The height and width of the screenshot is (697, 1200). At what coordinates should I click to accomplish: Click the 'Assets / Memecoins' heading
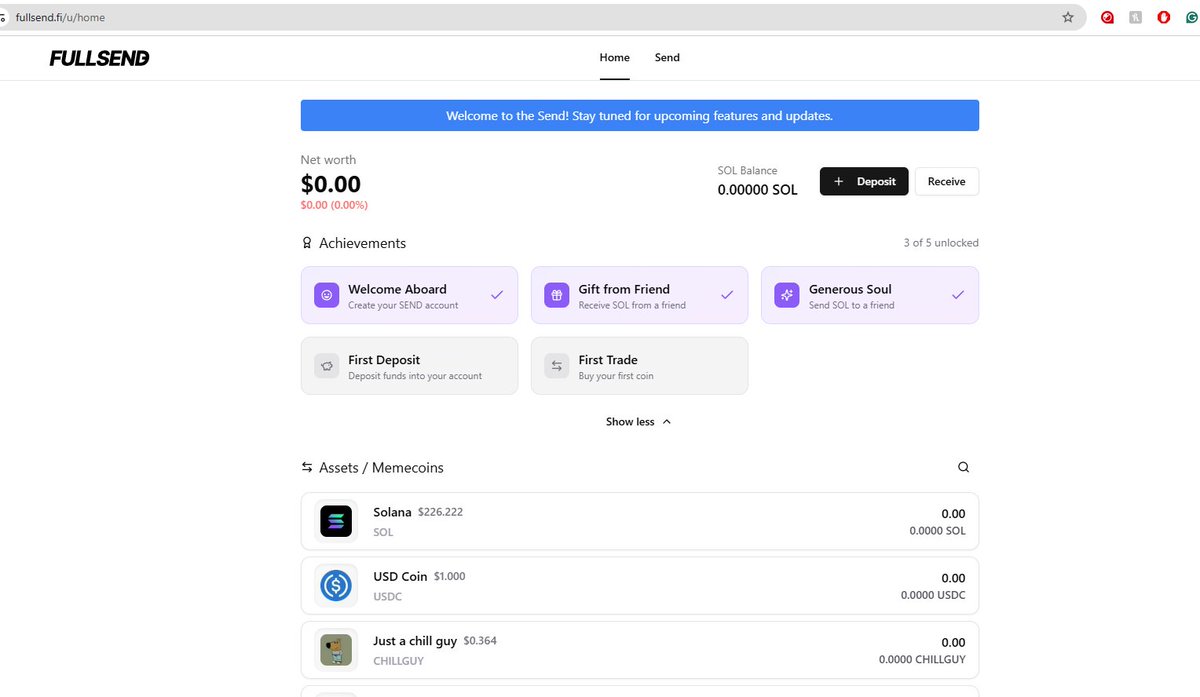381,468
